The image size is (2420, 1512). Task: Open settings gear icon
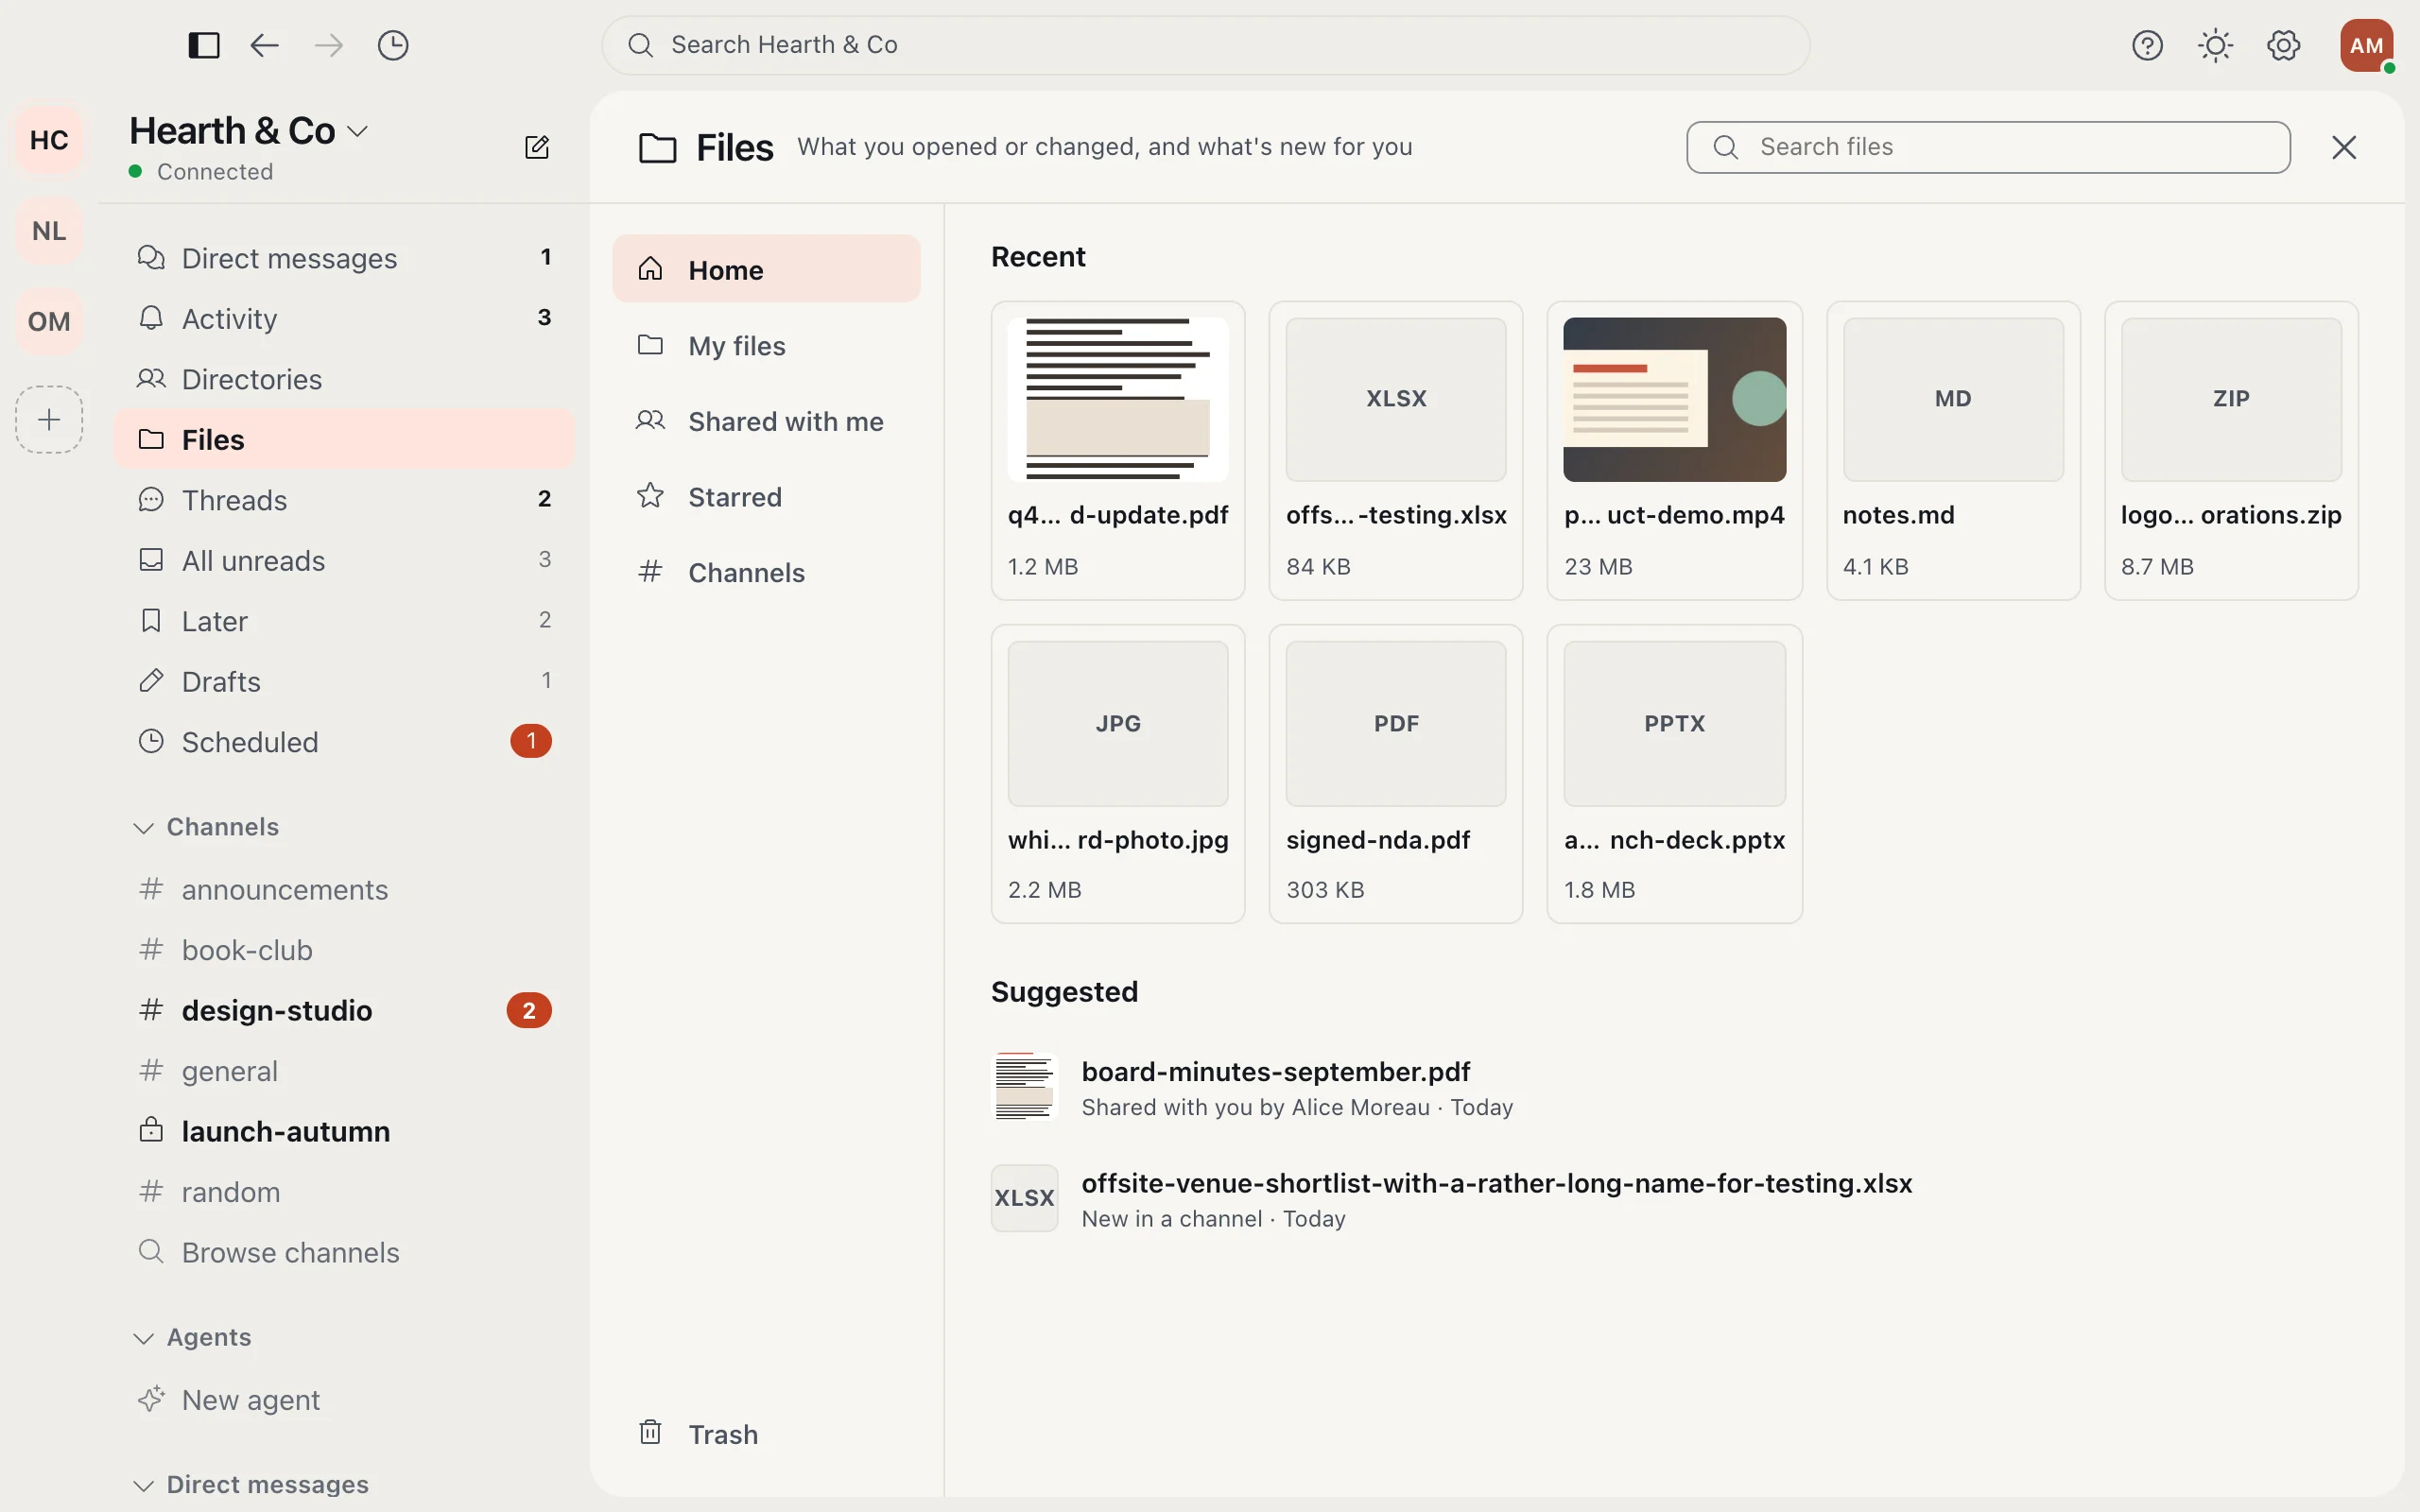tap(2283, 45)
